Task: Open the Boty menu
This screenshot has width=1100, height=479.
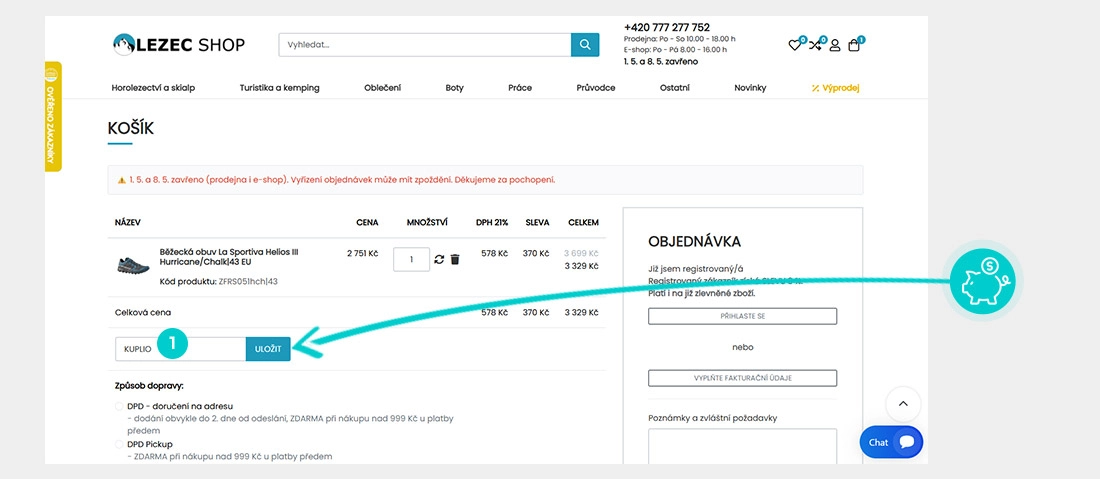Action: [455, 88]
